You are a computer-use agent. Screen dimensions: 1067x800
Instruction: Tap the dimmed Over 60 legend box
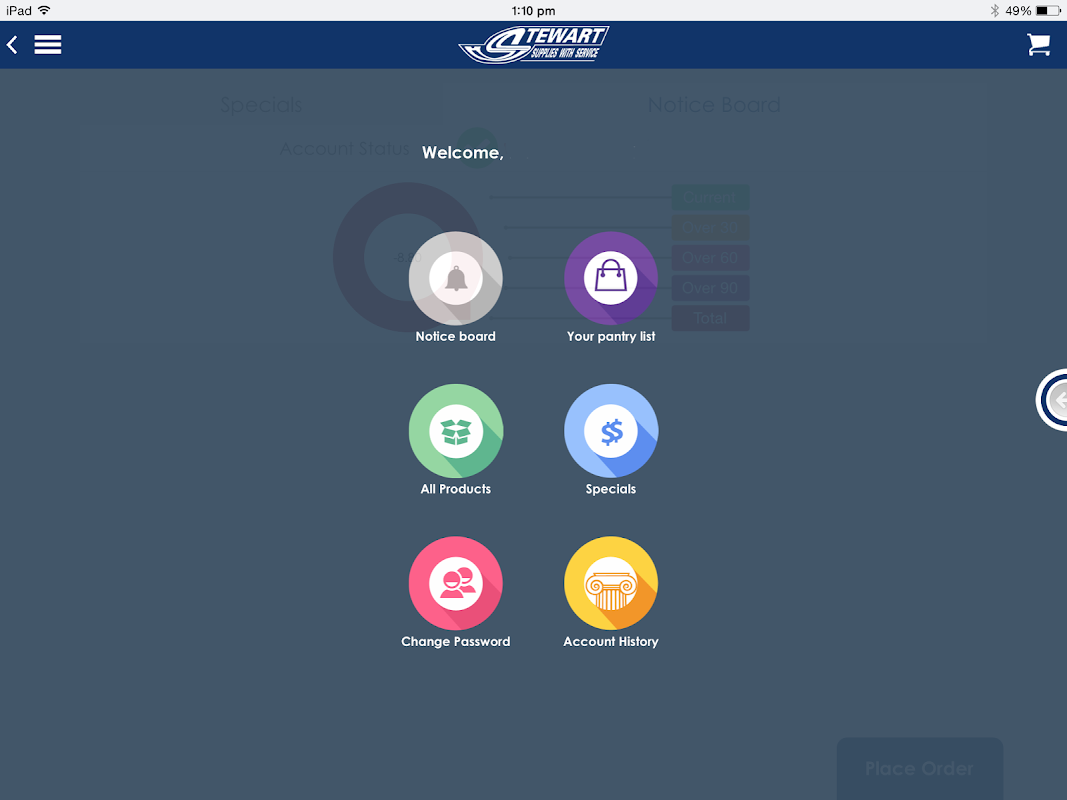coord(710,258)
